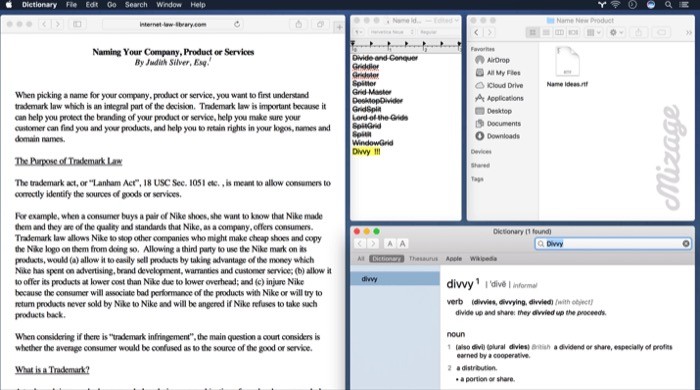Click the Lord of the Grids line
This screenshot has height=390, width=700.
[380, 117]
